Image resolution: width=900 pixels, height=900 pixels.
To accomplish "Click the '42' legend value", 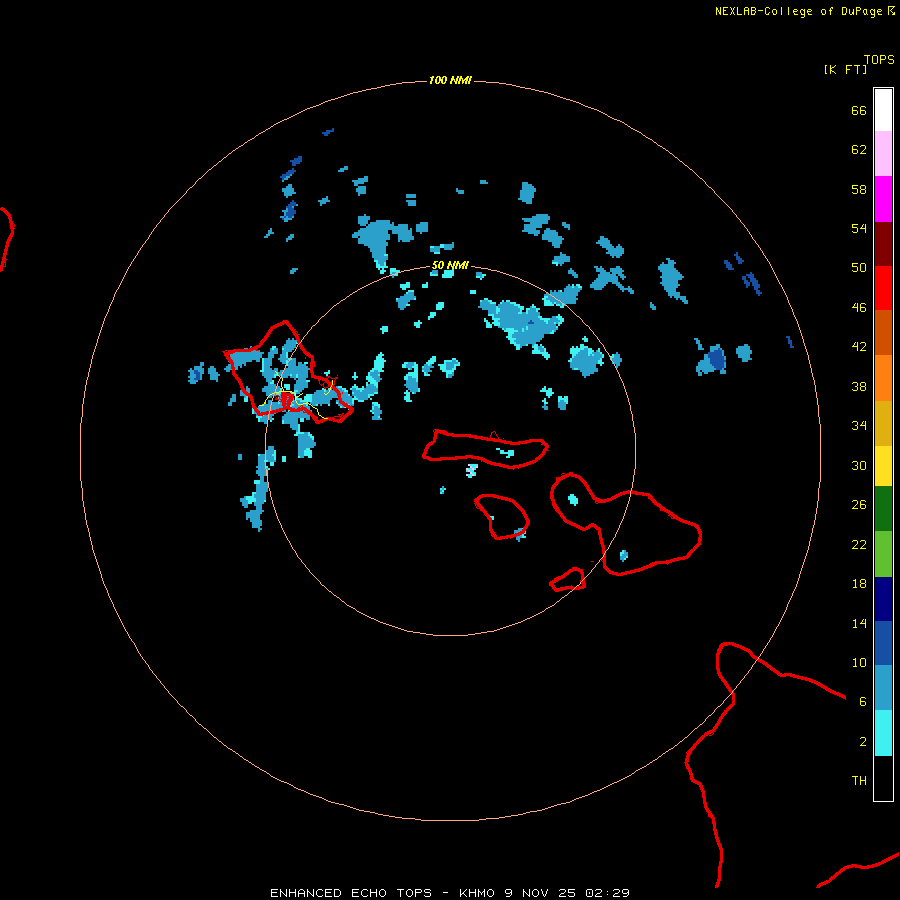I will [x=859, y=347].
